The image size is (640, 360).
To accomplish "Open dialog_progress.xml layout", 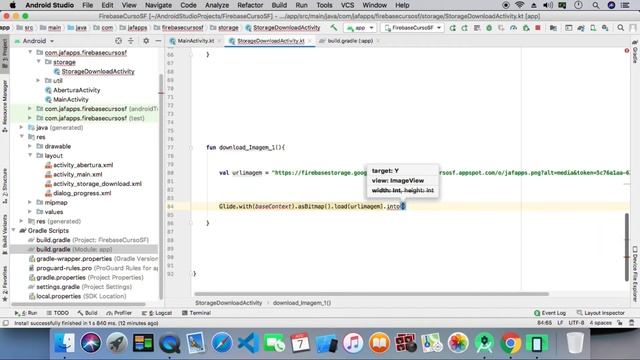I will pyautogui.click(x=82, y=193).
